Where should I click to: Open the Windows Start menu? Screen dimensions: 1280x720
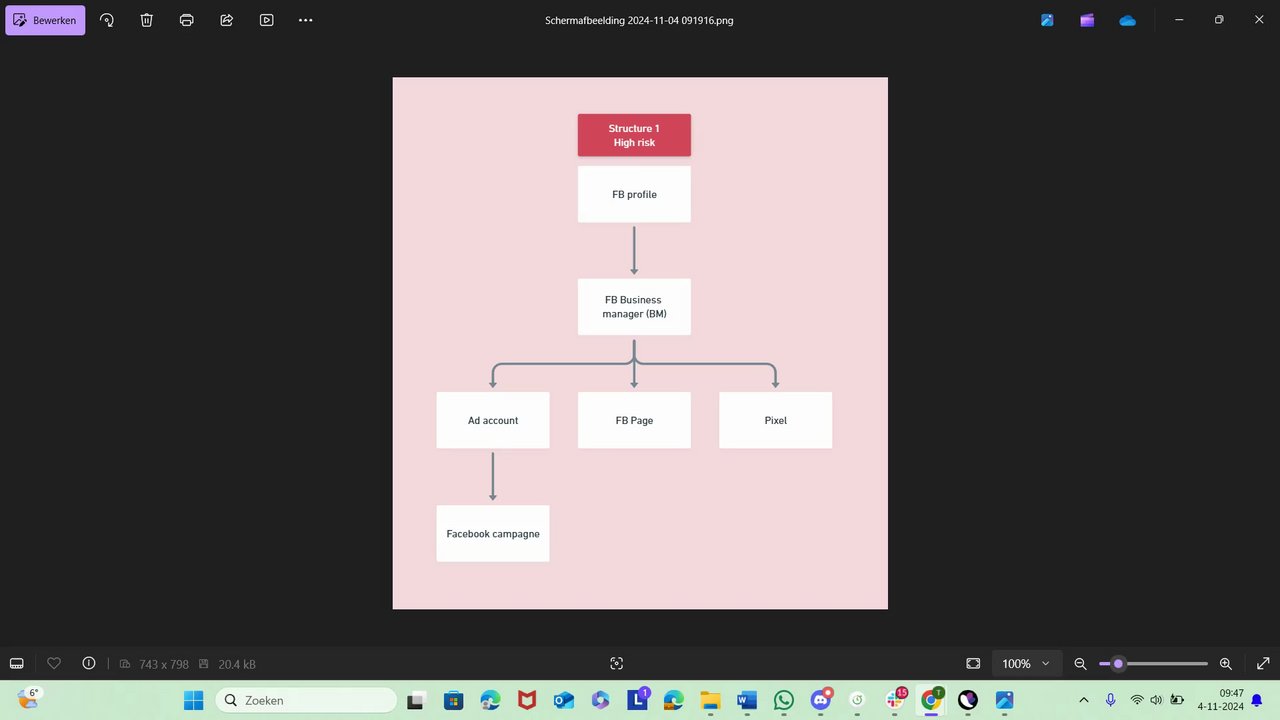(x=194, y=700)
